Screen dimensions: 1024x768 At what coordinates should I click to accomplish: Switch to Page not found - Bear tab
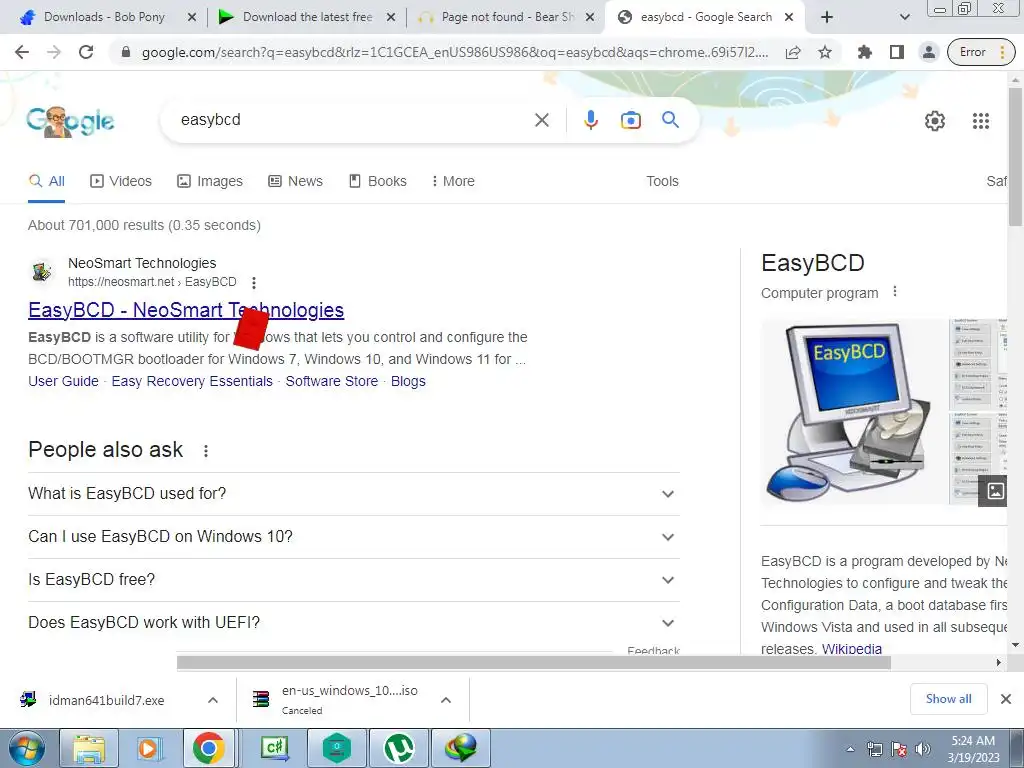click(507, 17)
